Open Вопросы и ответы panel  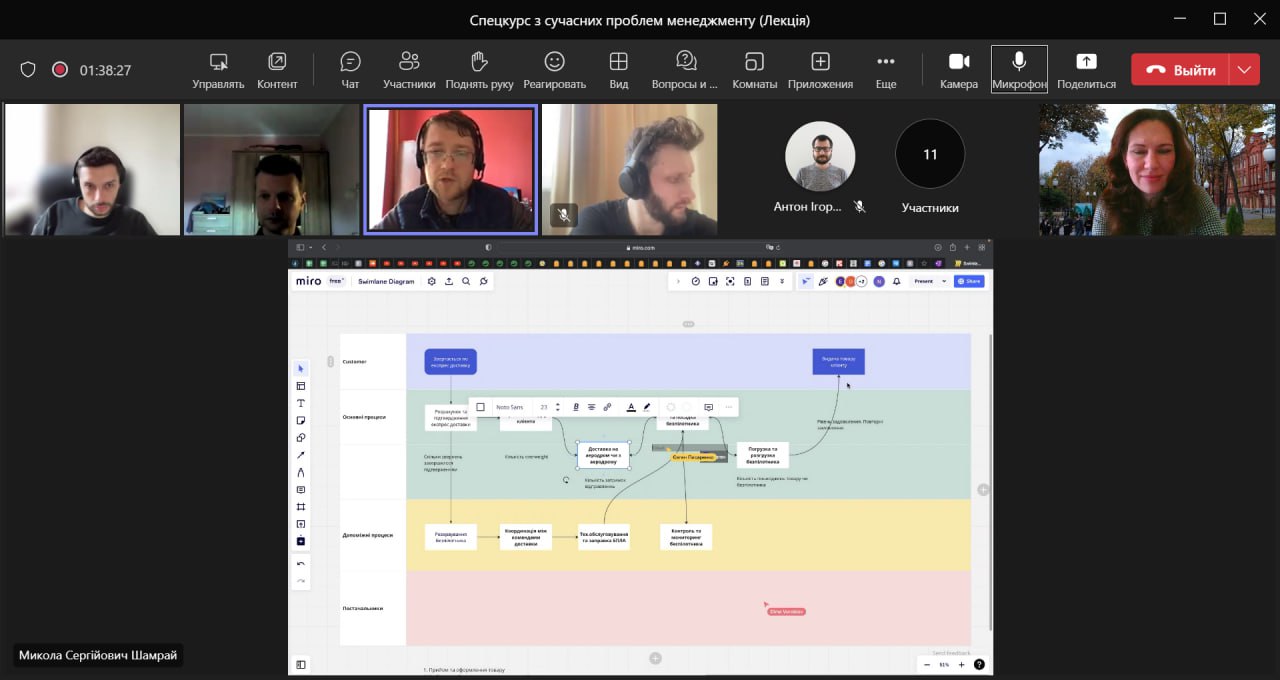click(x=685, y=69)
